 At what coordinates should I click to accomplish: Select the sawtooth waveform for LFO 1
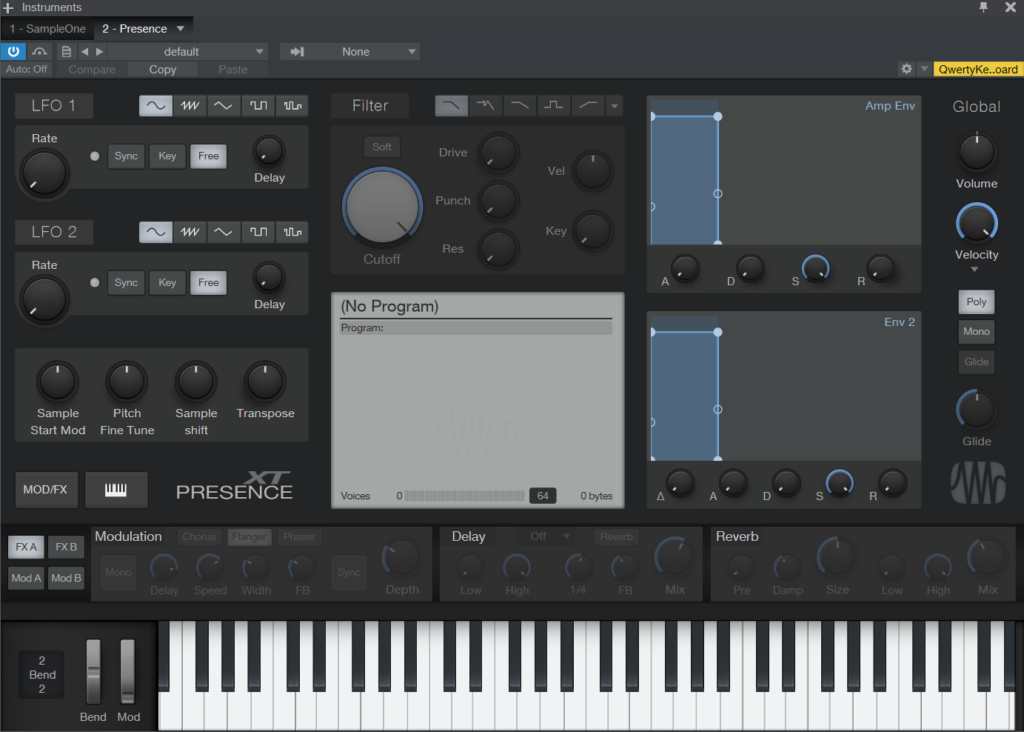[189, 106]
